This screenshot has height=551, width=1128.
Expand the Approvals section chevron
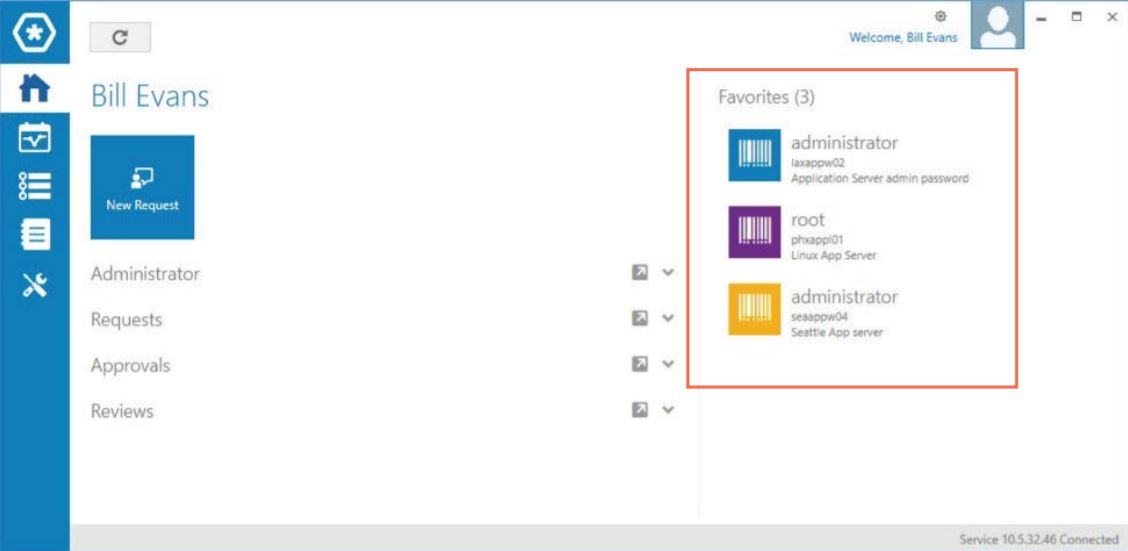pos(668,365)
